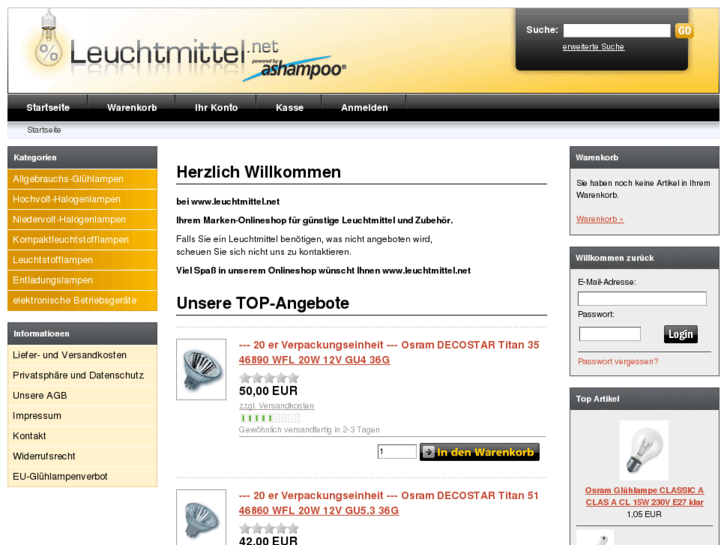
Task: Open the Kontakt page
Action: [x=82, y=436]
